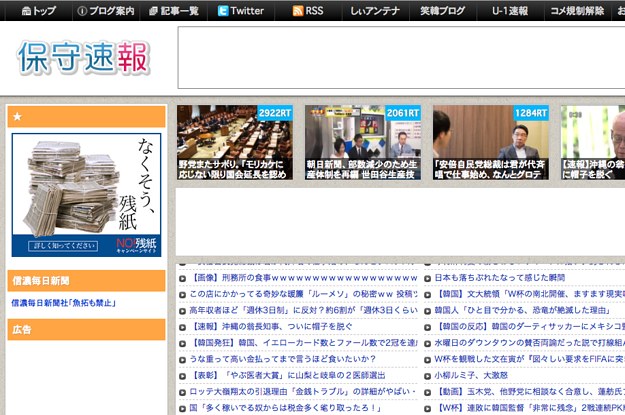Click the Twitter bird icon in navbar

(x=224, y=11)
